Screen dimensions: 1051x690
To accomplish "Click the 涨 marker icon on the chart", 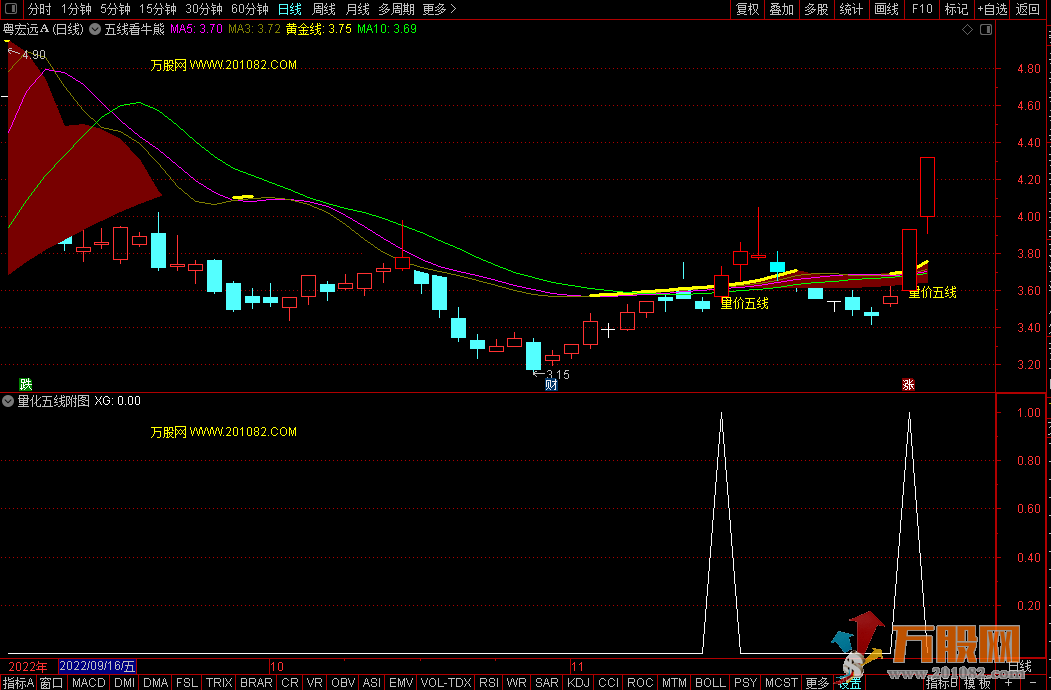I will point(908,384).
